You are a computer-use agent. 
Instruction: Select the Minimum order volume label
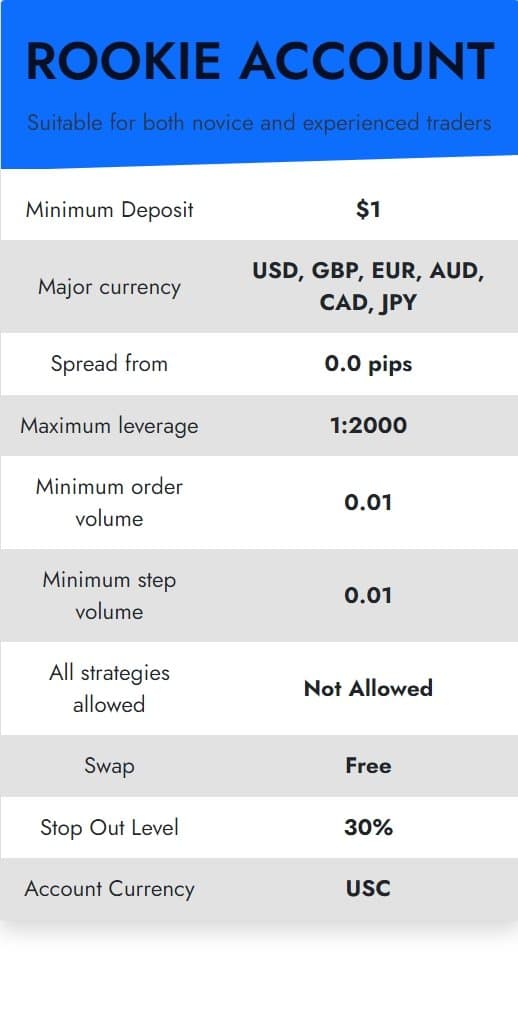[x=109, y=502]
